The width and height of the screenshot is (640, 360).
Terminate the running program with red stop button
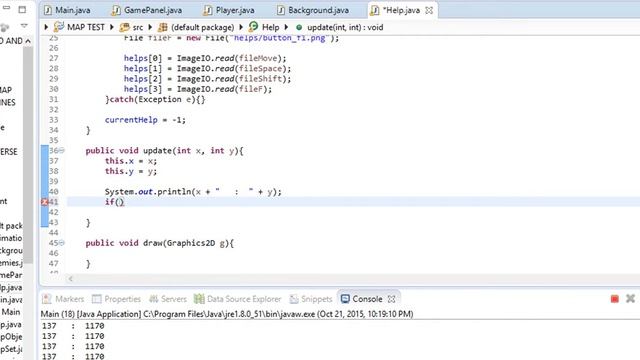click(615, 299)
